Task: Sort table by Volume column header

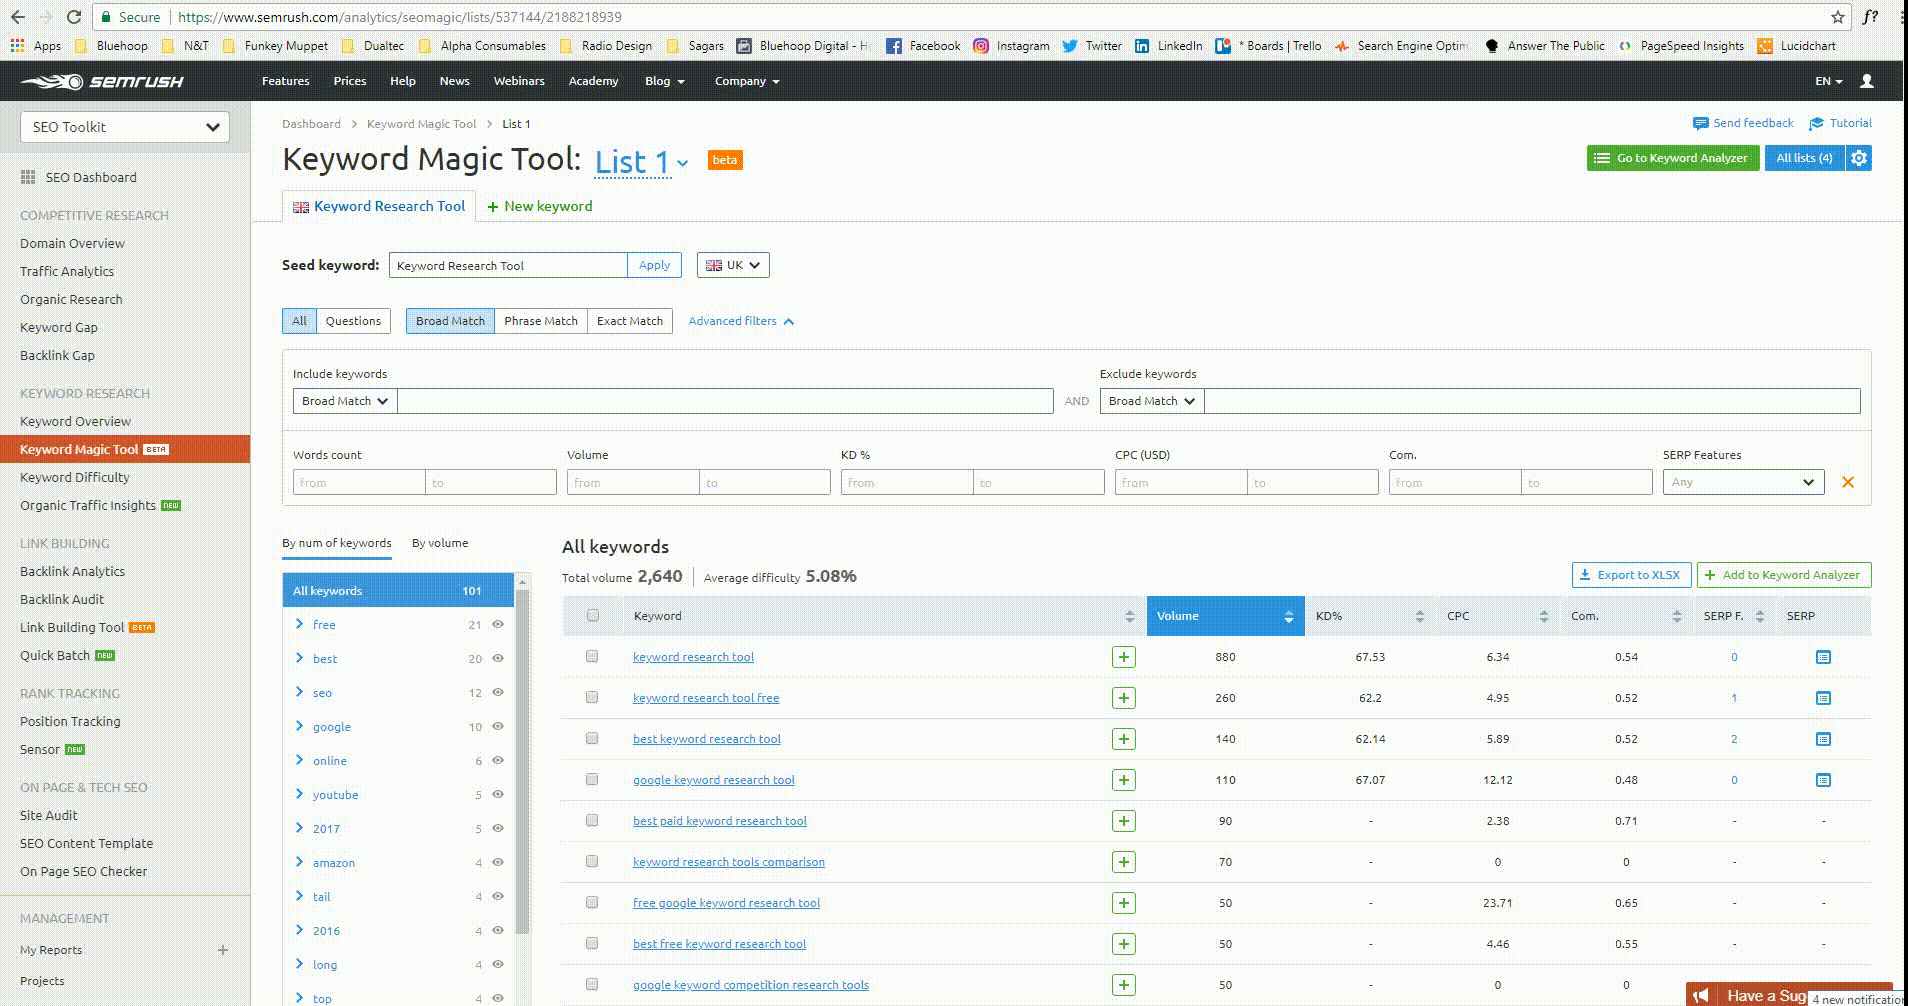Action: (1225, 616)
